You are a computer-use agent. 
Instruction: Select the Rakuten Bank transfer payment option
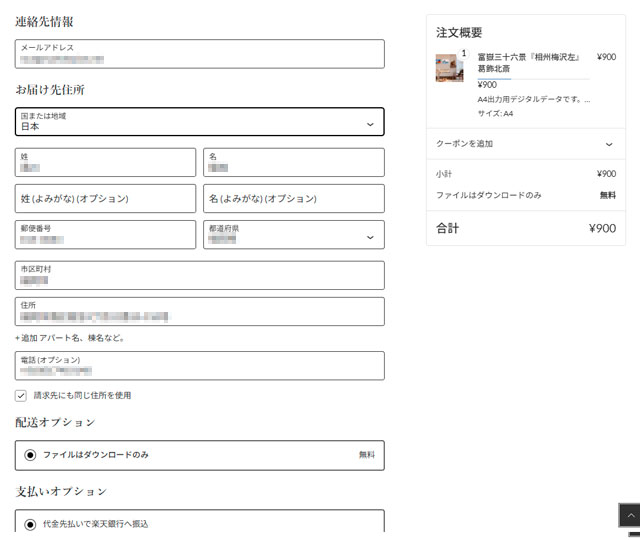point(30,524)
